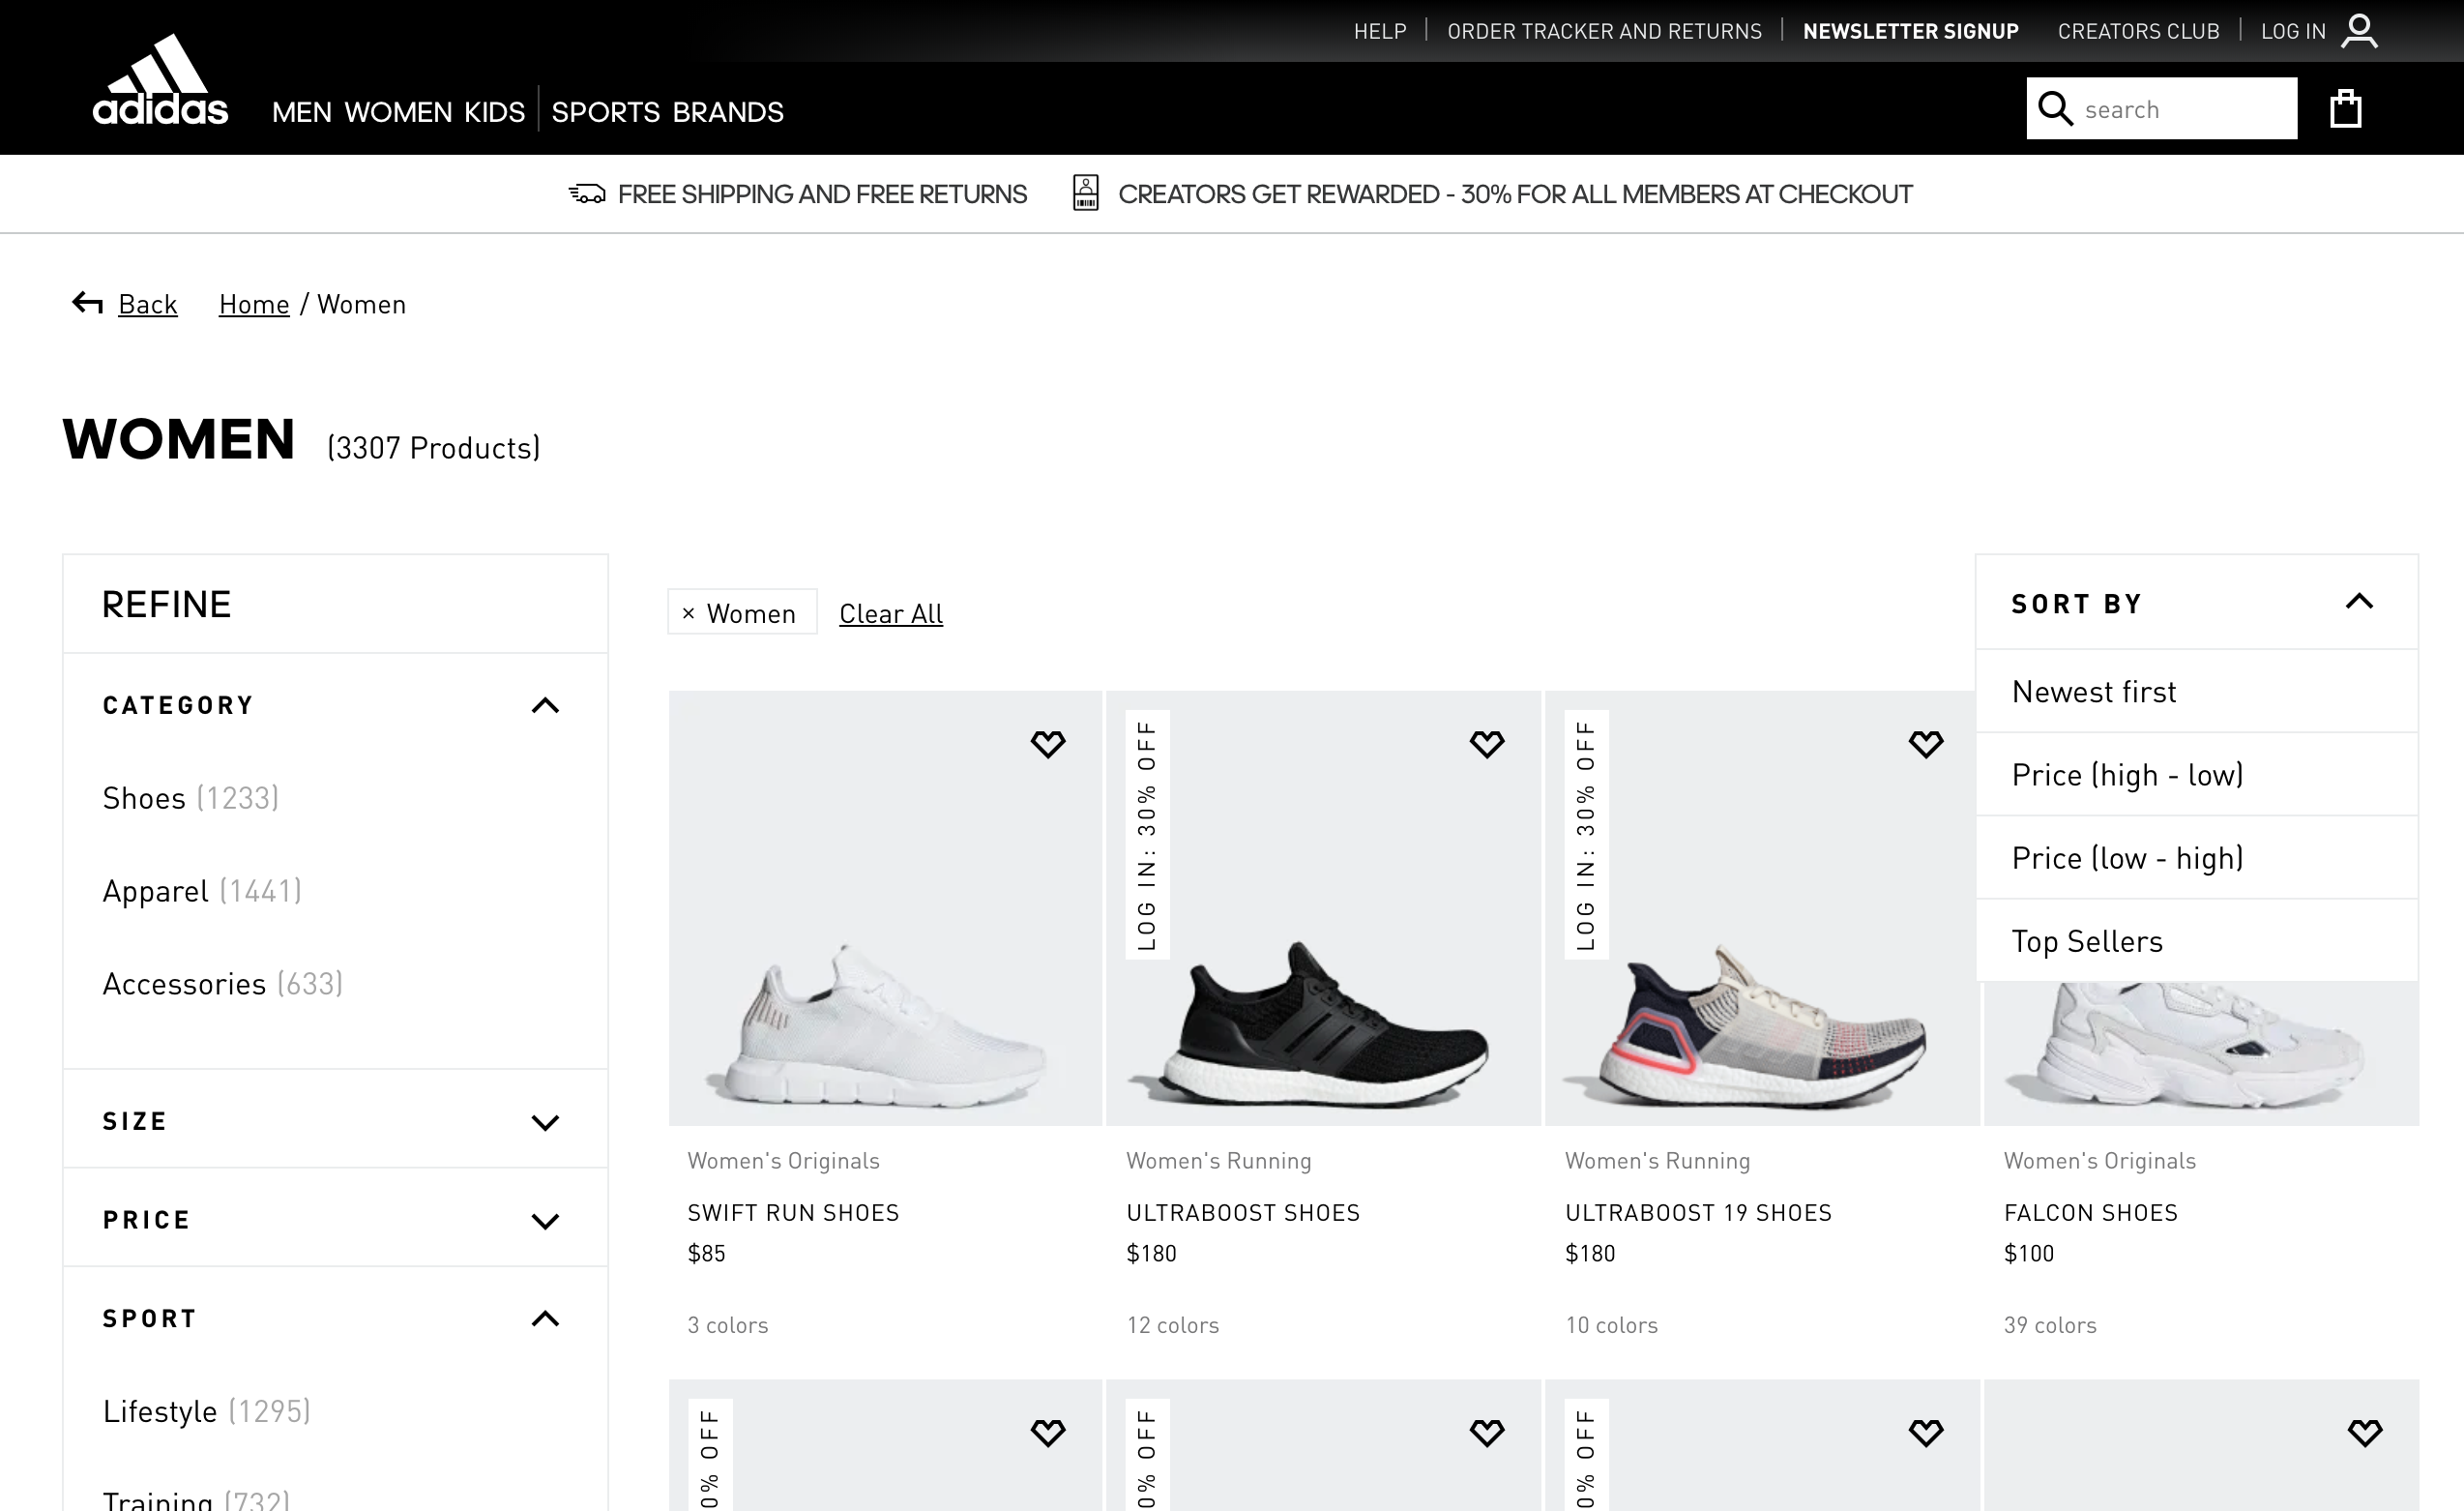Collapse the Sport filter section

pyautogui.click(x=545, y=1319)
